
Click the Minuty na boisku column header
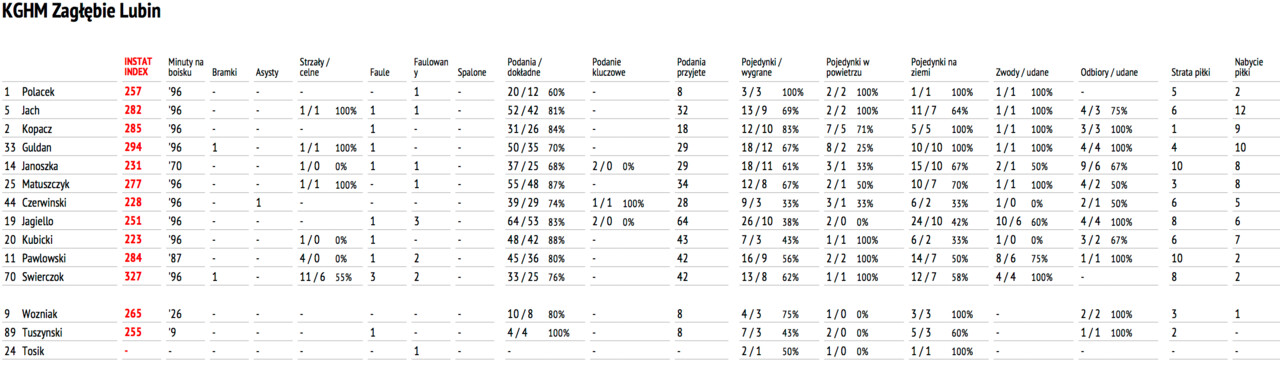click(x=186, y=67)
